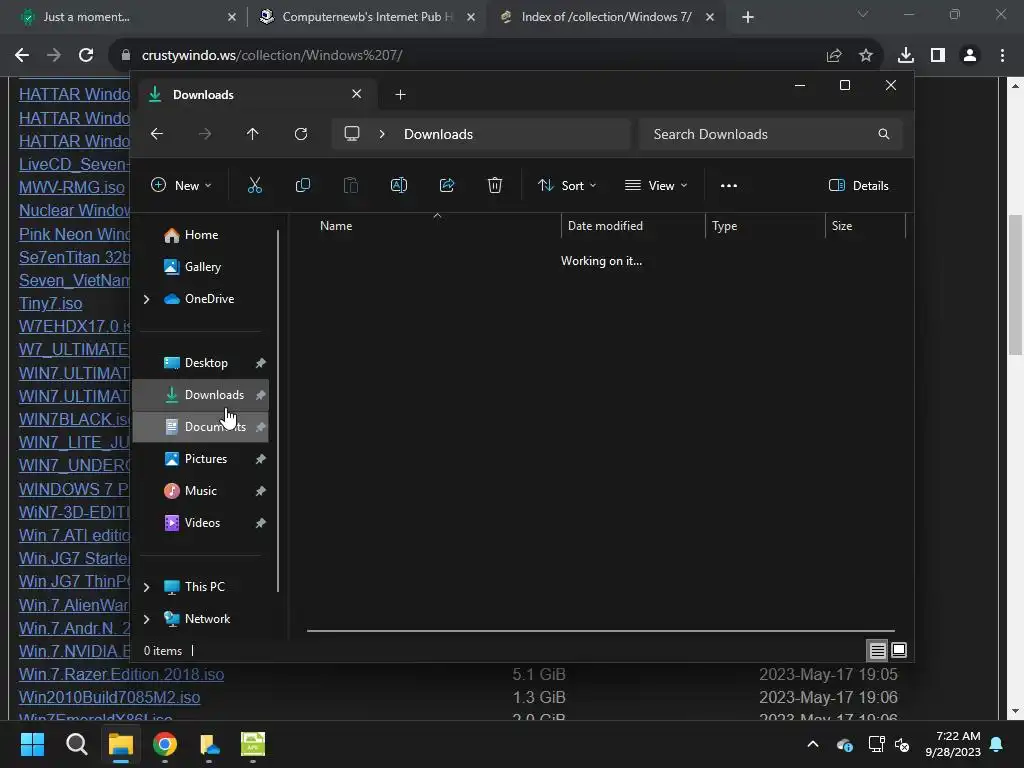Select the Index of /collection/Windows 7/ tab

(605, 17)
